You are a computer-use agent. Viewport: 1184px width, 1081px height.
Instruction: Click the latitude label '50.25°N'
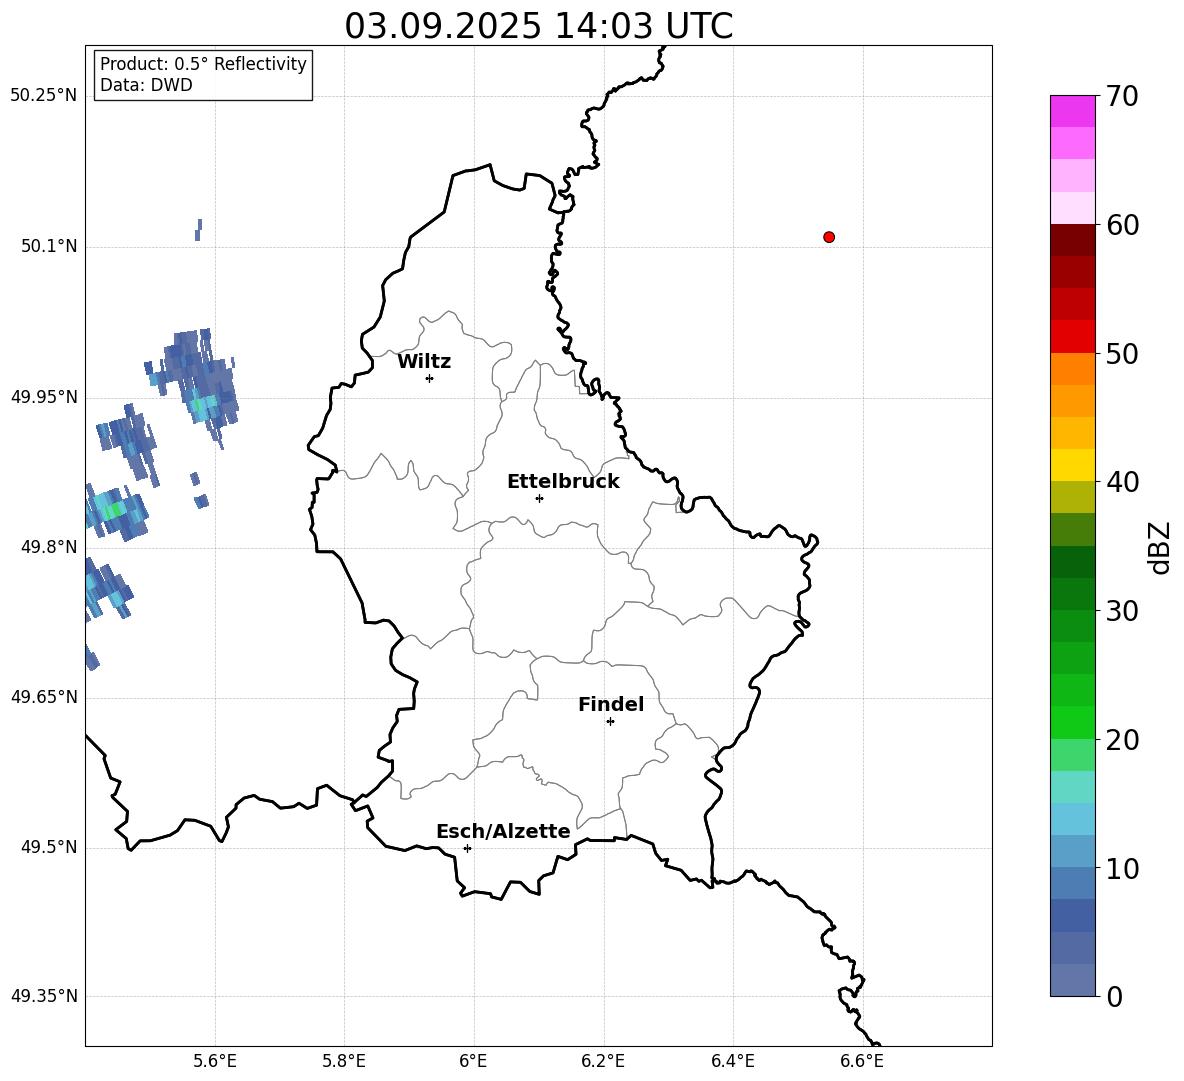click(43, 96)
